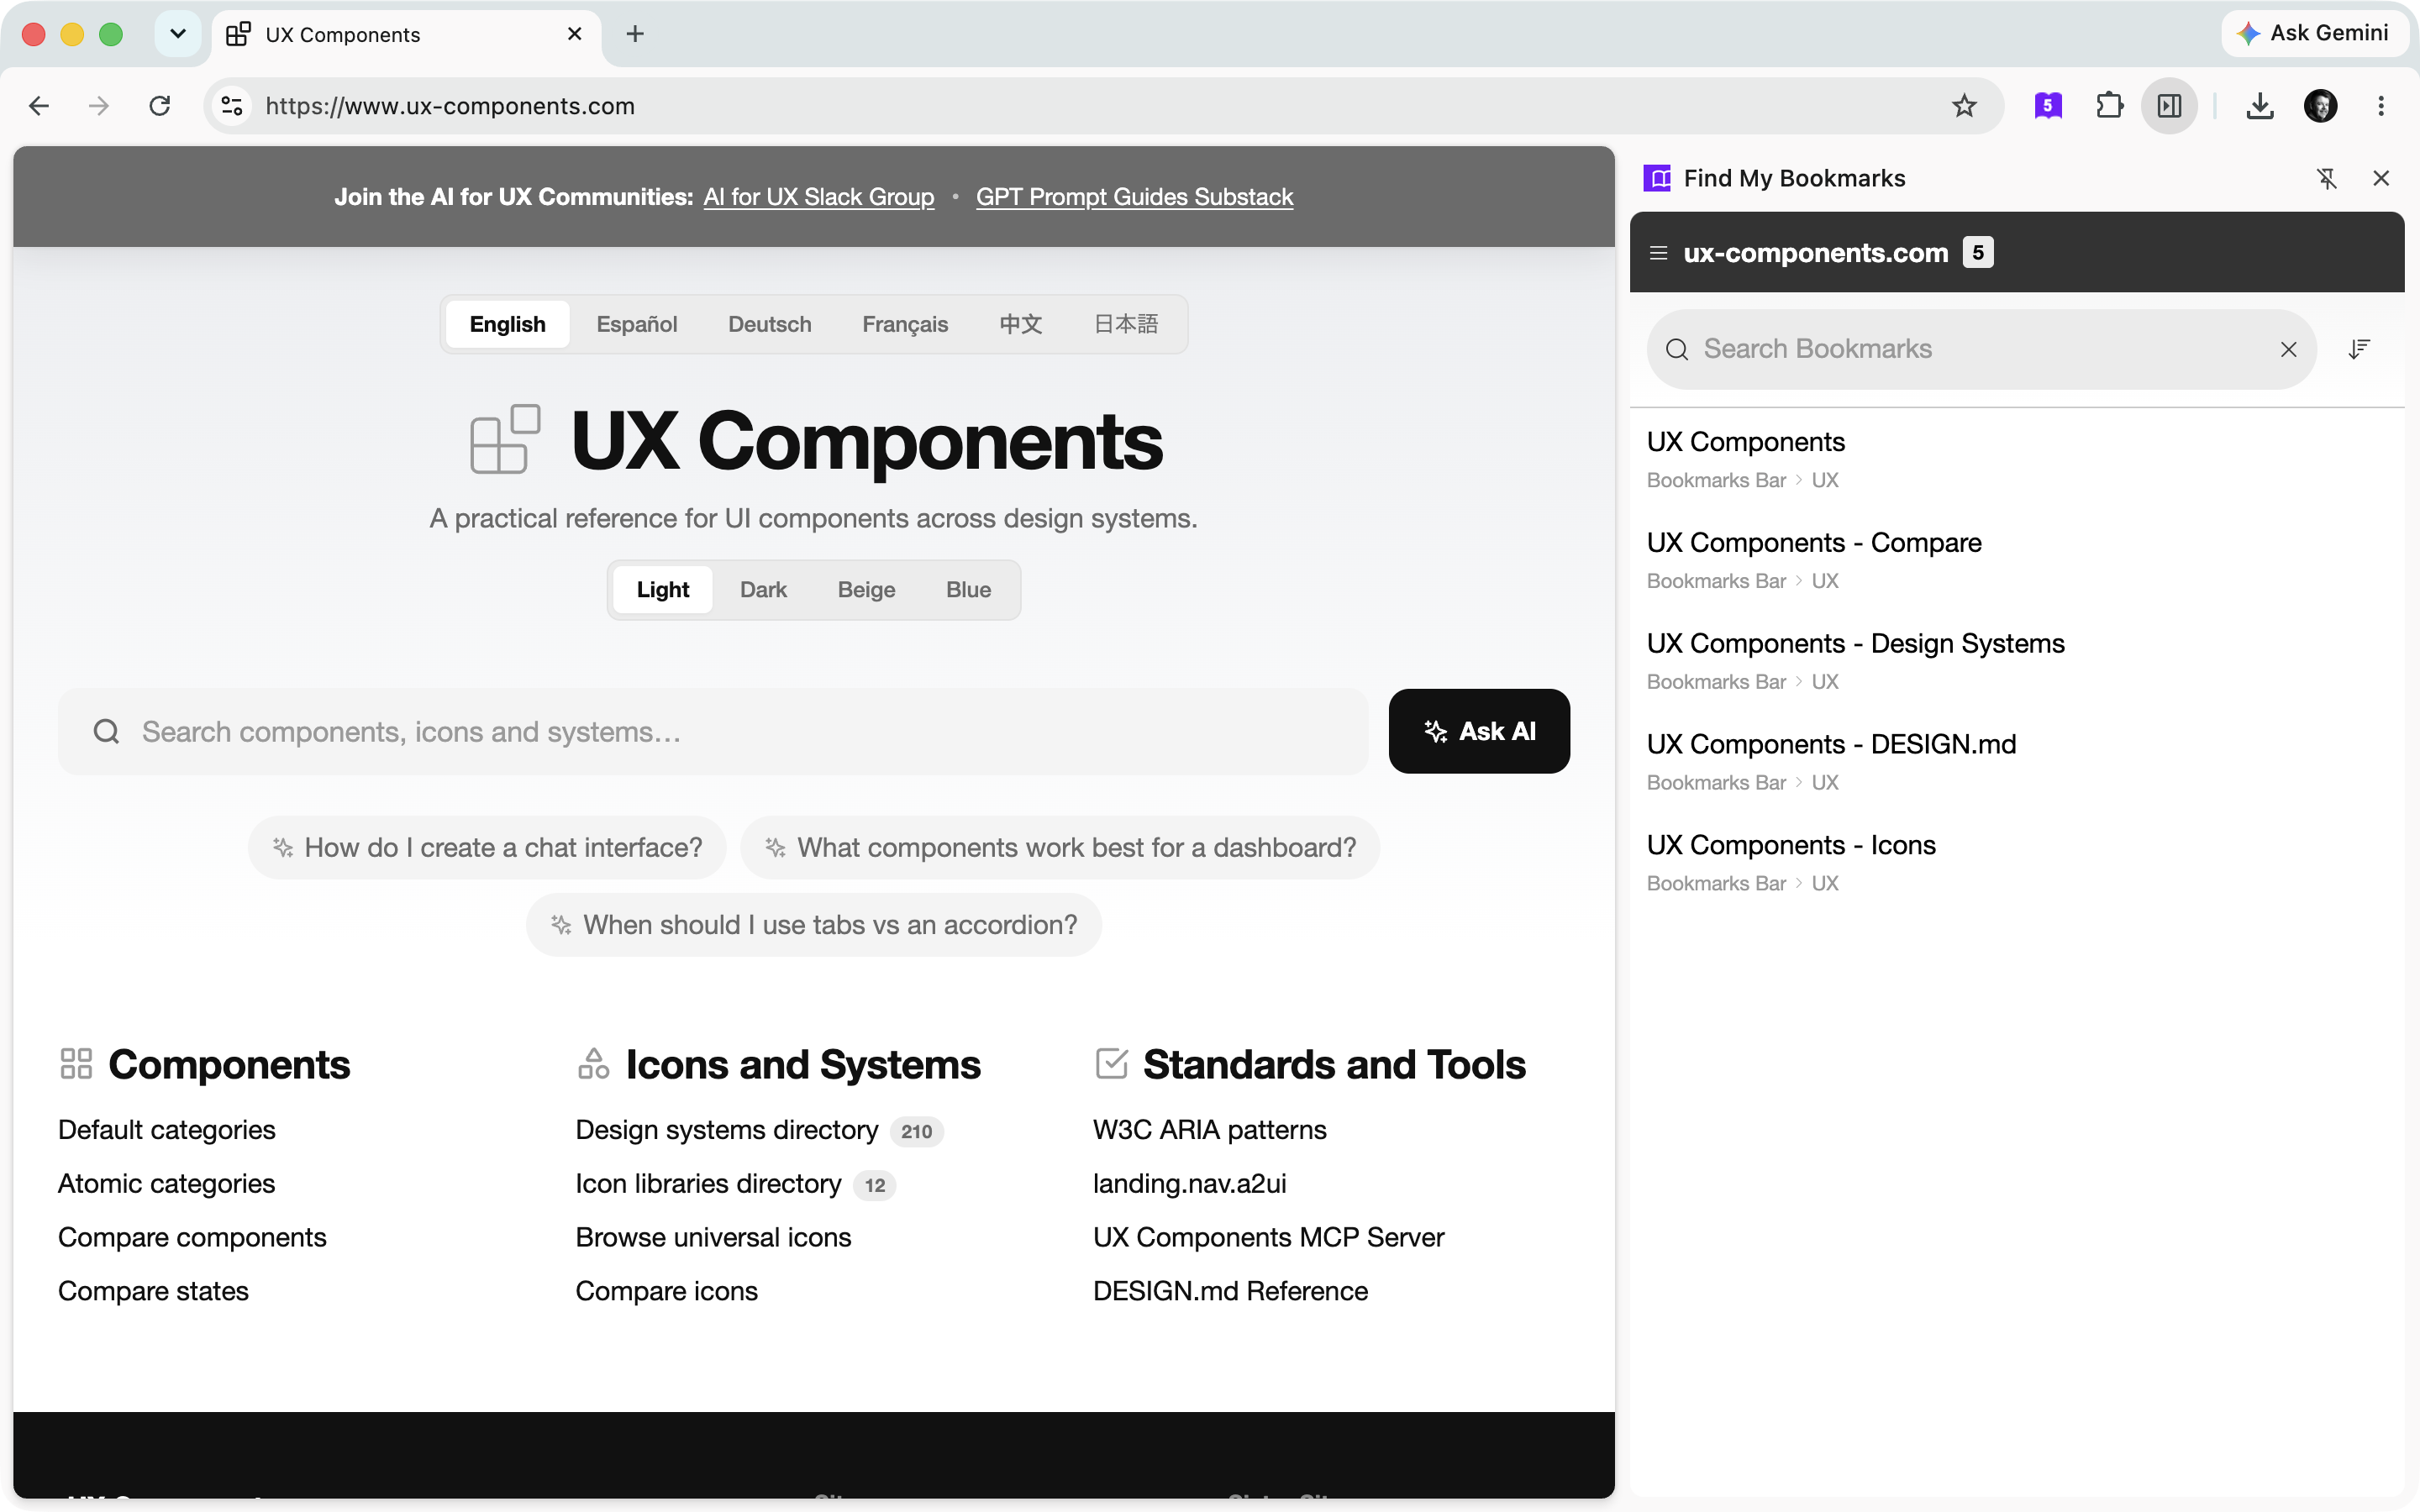Open the Downloads icon
The image size is (2420, 1512).
pyautogui.click(x=2260, y=106)
